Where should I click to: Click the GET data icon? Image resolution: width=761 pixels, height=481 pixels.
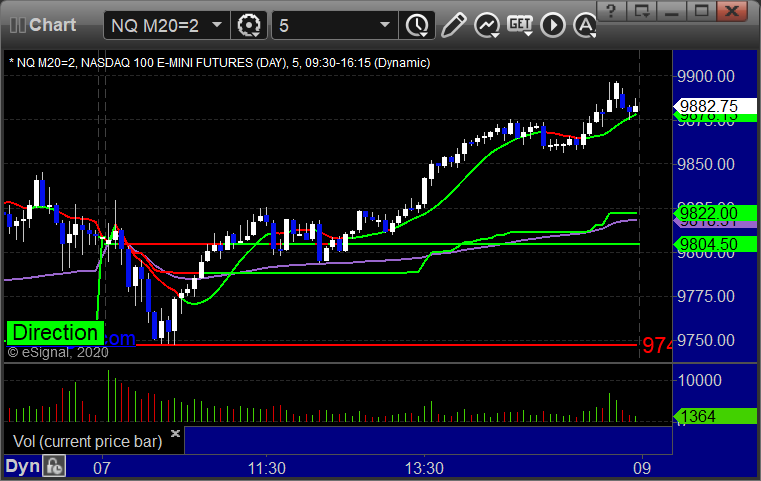(x=520, y=25)
